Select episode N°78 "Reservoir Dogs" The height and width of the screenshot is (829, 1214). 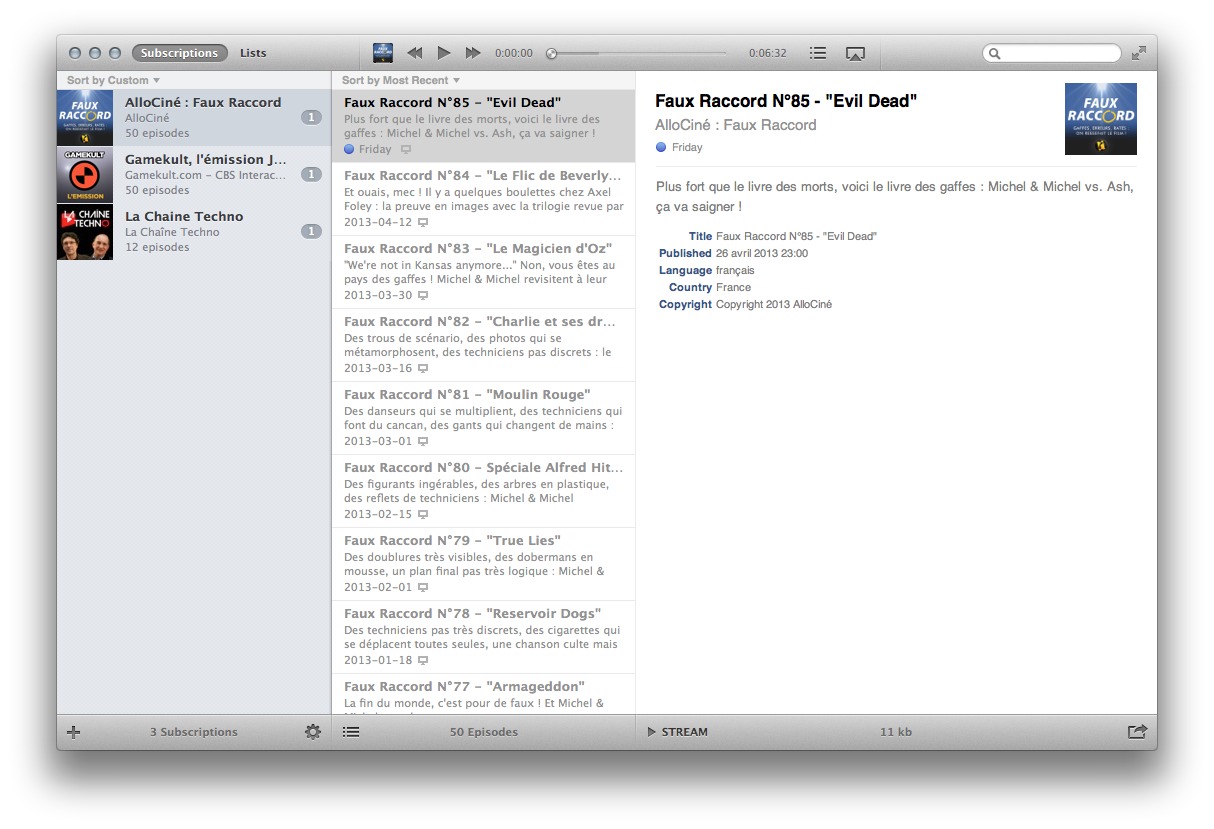(484, 637)
